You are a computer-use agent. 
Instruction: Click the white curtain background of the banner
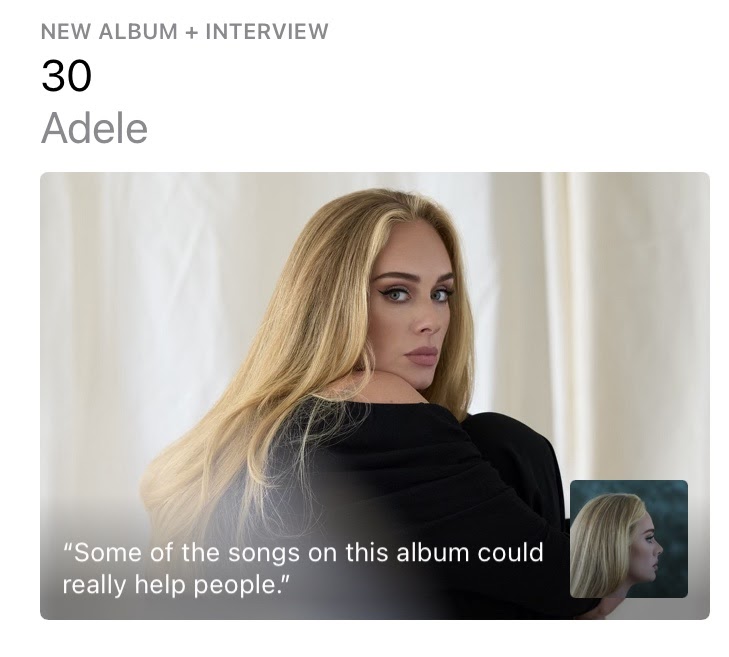[604, 302]
